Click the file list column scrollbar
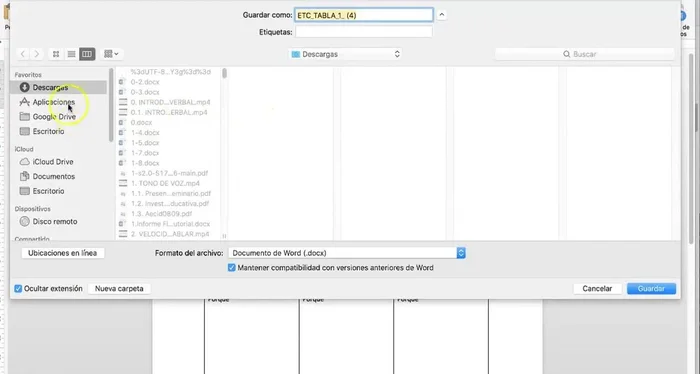700x374 pixels. tap(225, 73)
